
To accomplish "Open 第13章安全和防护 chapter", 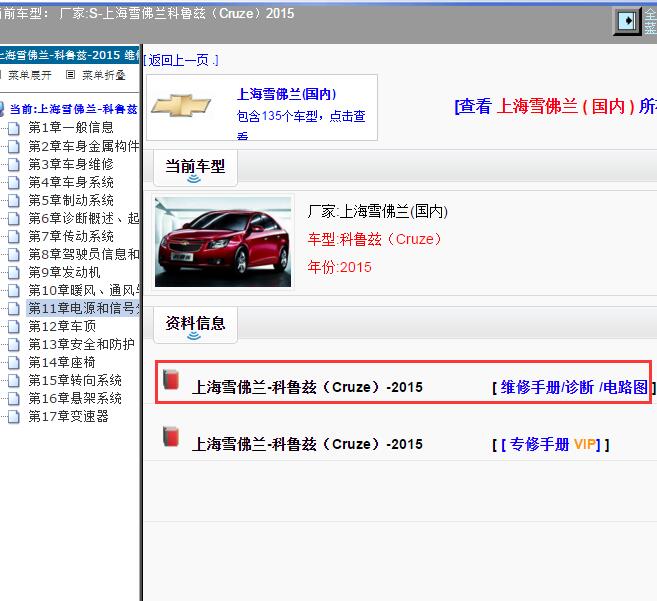I will (x=81, y=344).
